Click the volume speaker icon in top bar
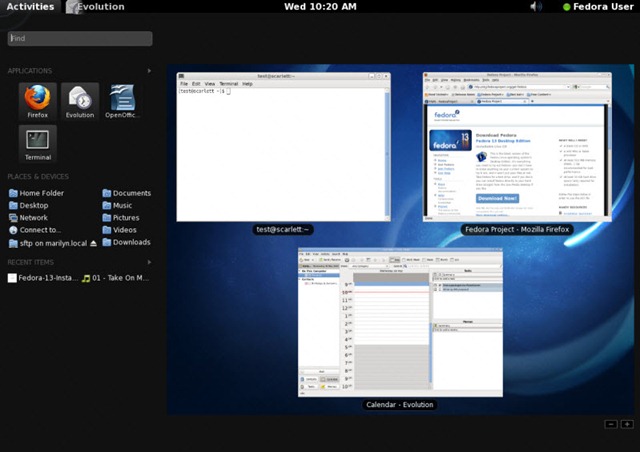Screen dimensions: 640x452 pos(535,7)
